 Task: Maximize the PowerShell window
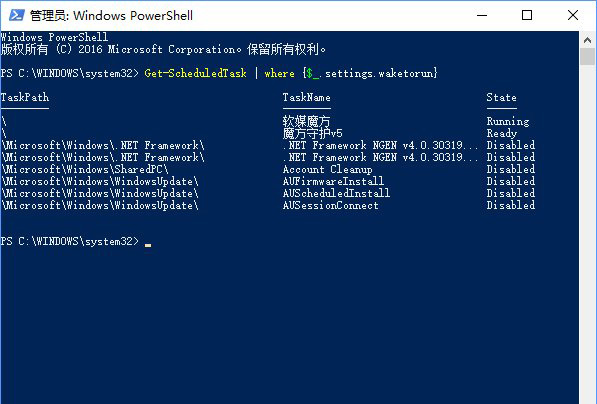point(527,15)
